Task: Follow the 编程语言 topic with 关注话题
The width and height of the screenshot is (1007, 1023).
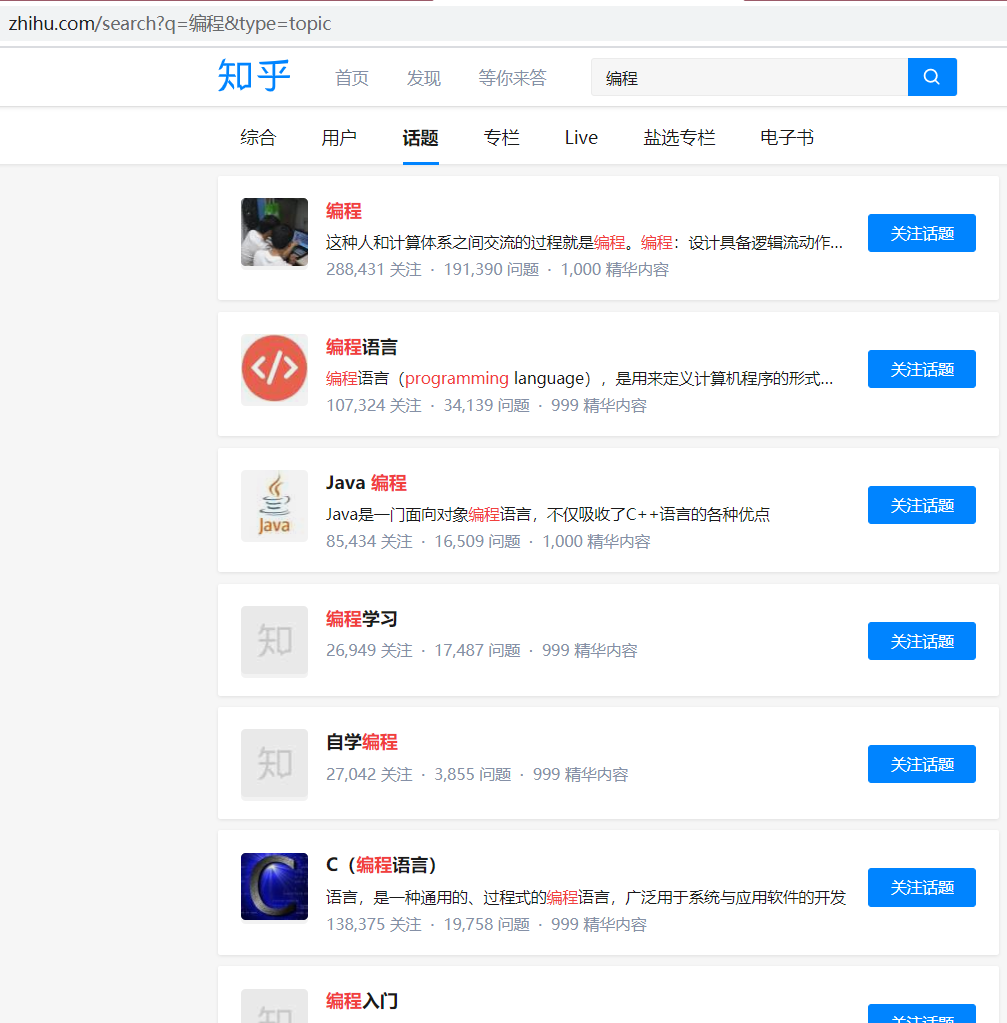Action: (922, 369)
